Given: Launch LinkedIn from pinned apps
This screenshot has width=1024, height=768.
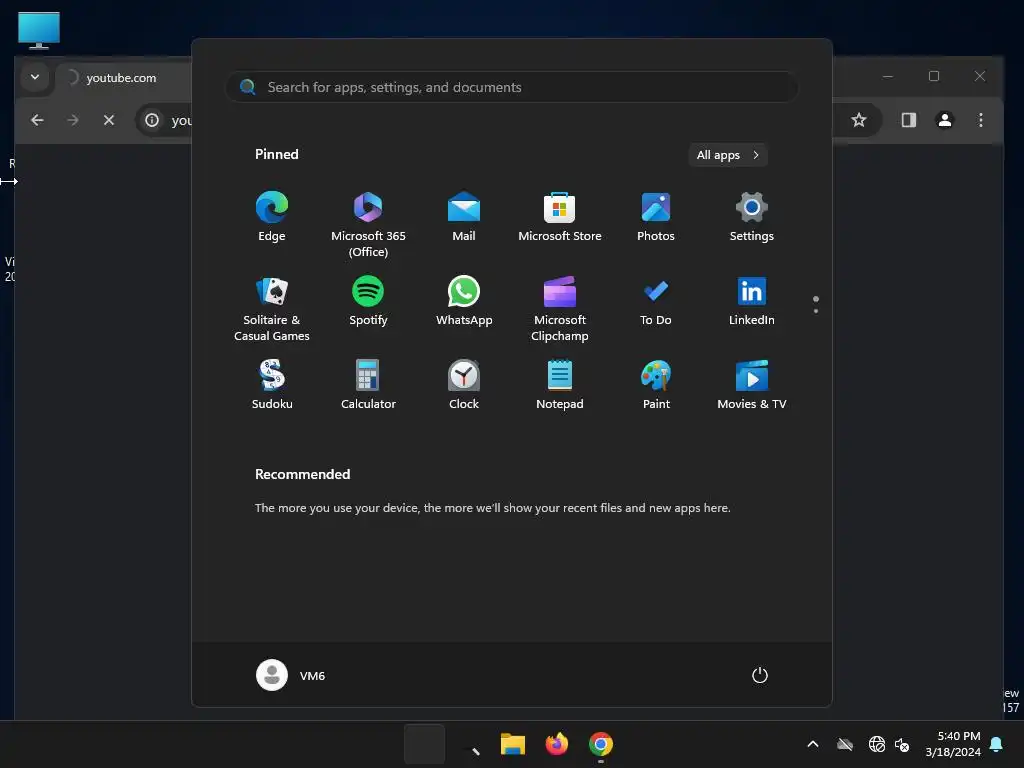Looking at the screenshot, I should 752,301.
